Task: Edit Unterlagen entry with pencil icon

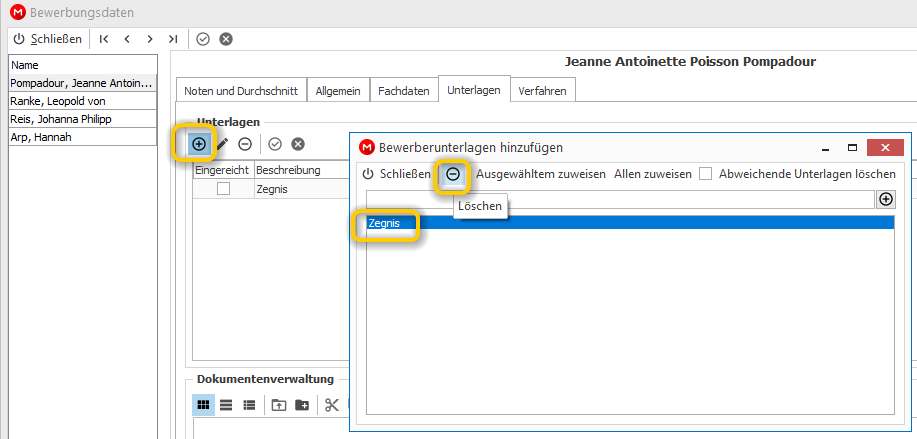Action: [x=222, y=144]
